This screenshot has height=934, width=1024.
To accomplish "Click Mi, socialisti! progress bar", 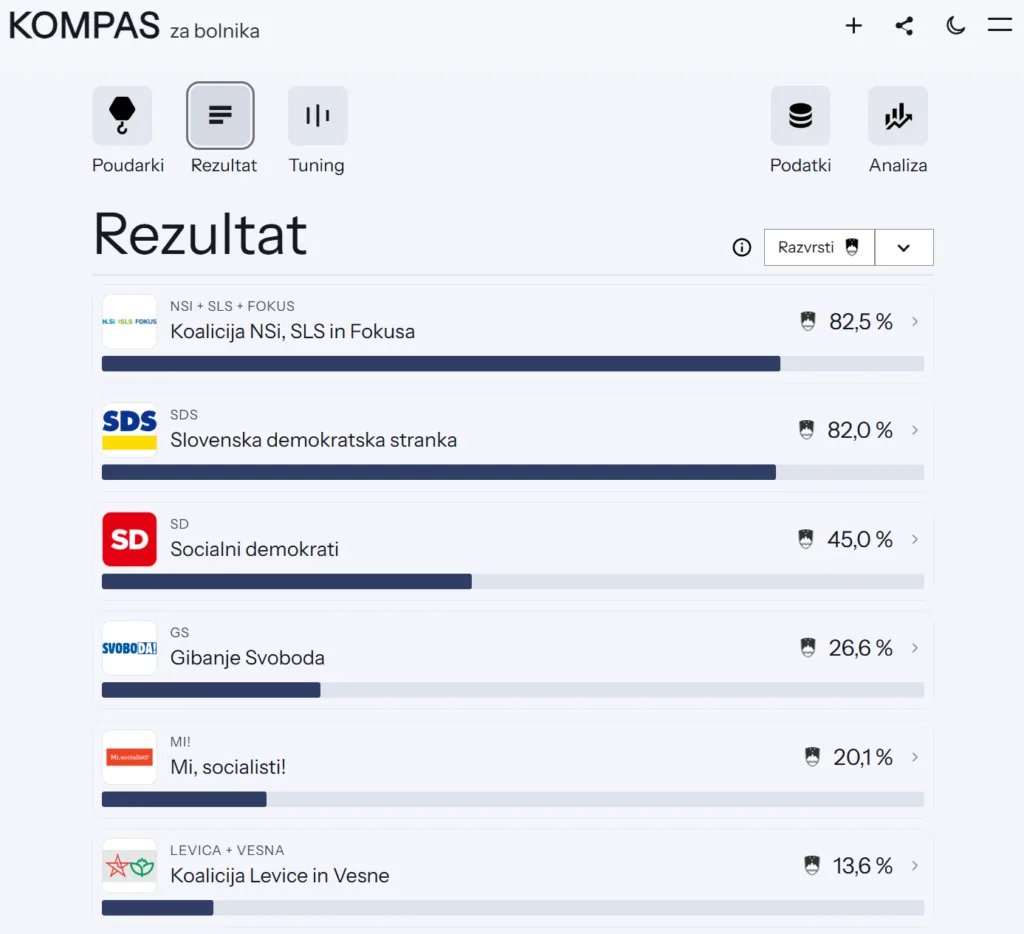I will click(x=512, y=799).
